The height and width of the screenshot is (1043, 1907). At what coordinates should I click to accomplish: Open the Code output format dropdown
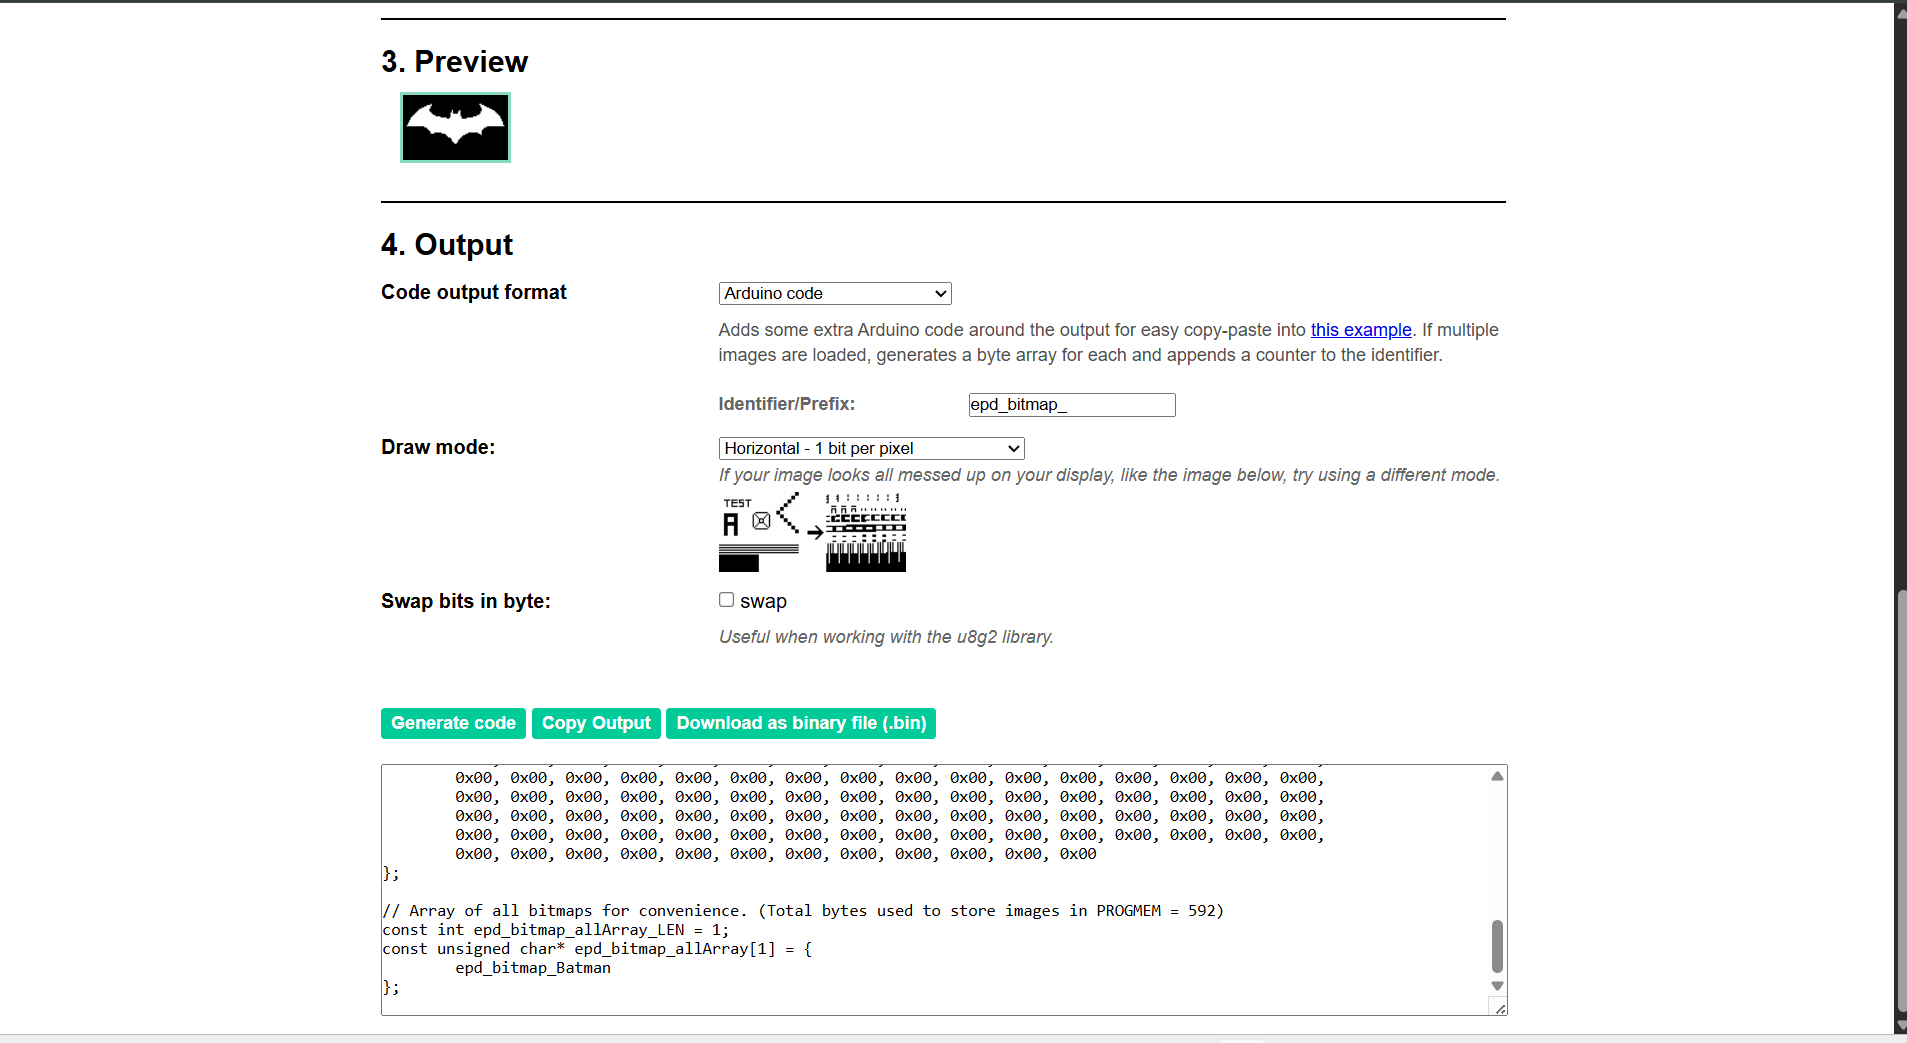click(x=835, y=293)
